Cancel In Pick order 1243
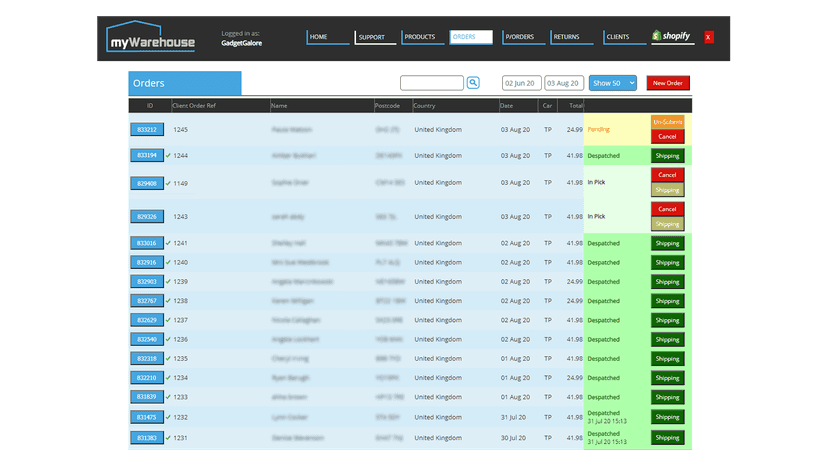The width and height of the screenshot is (828, 466). coord(667,209)
